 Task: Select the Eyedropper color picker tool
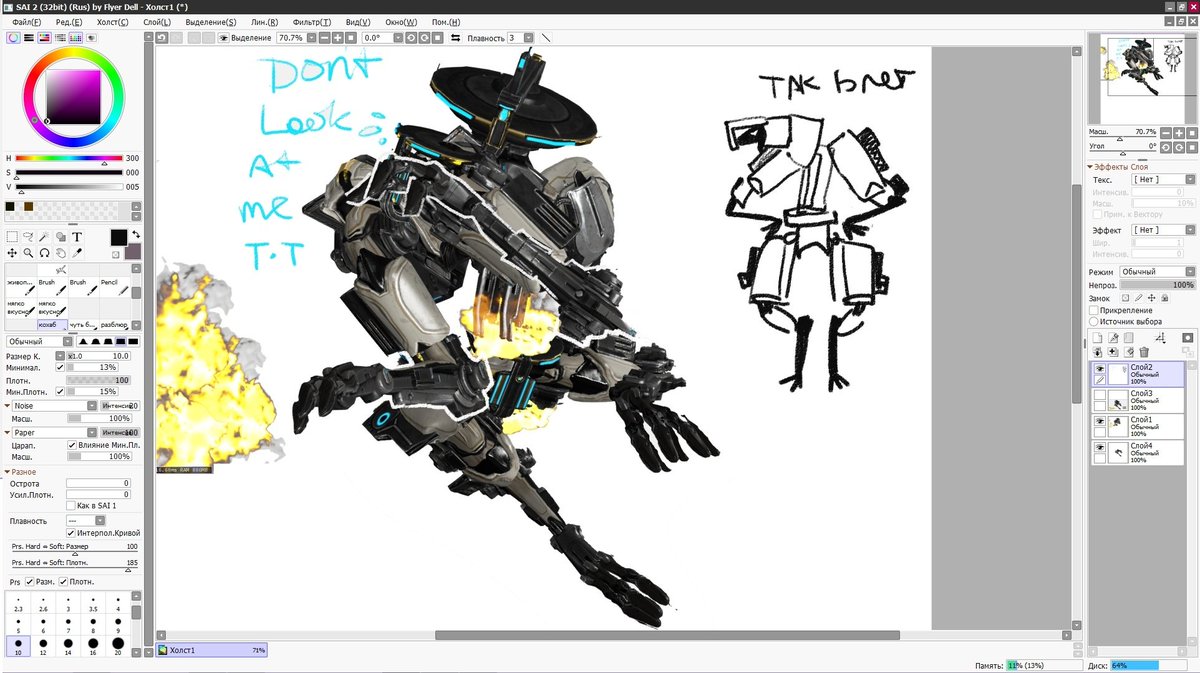pos(77,253)
